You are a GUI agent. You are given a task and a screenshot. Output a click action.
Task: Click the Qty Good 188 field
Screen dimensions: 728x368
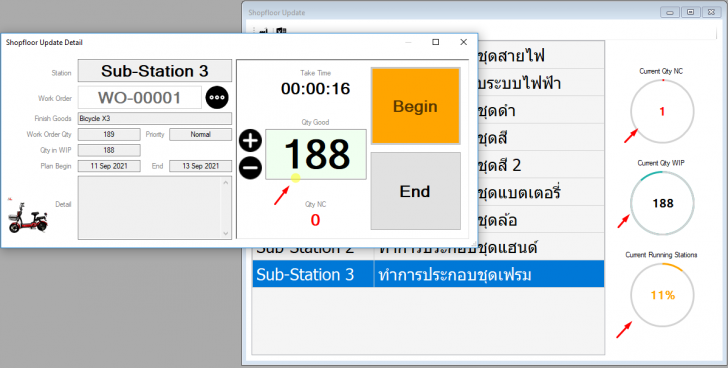click(316, 155)
